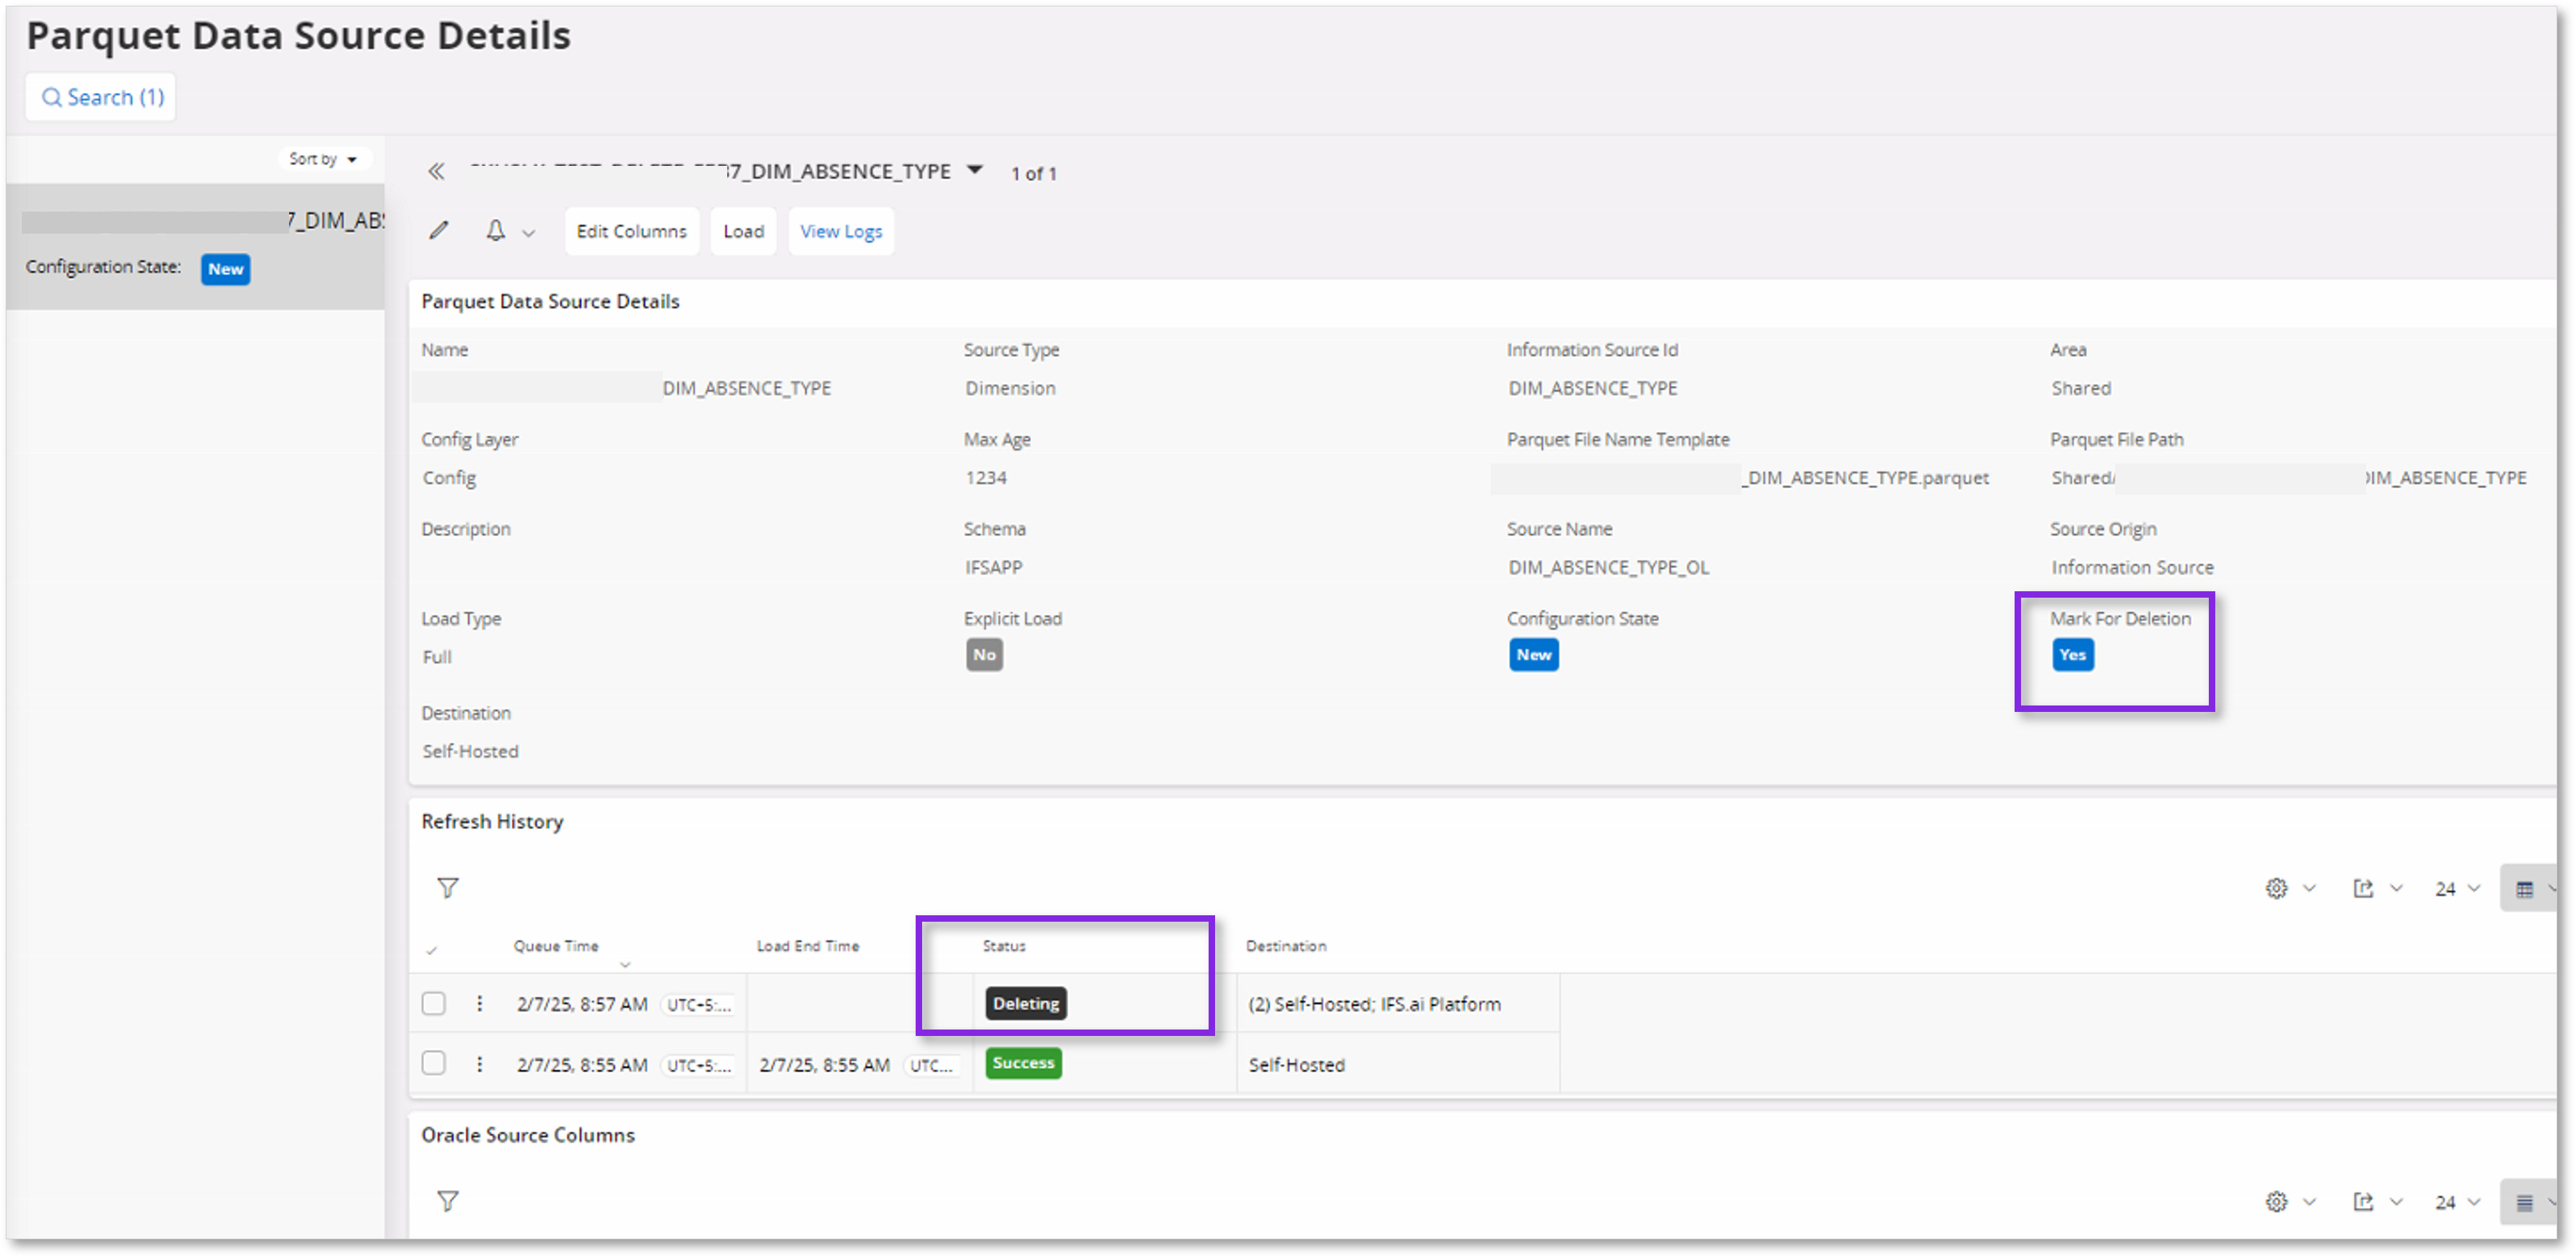2576x1258 pixels.
Task: Check the 8:57 AM Deleting row checkbox
Action: click(x=433, y=1003)
